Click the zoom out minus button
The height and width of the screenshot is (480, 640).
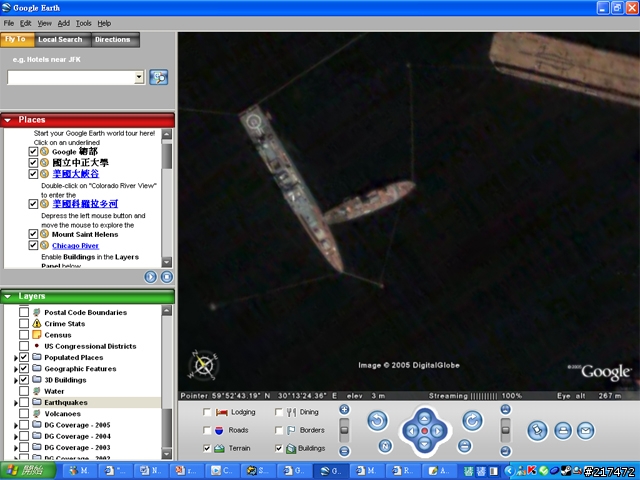pyautogui.click(x=344, y=451)
